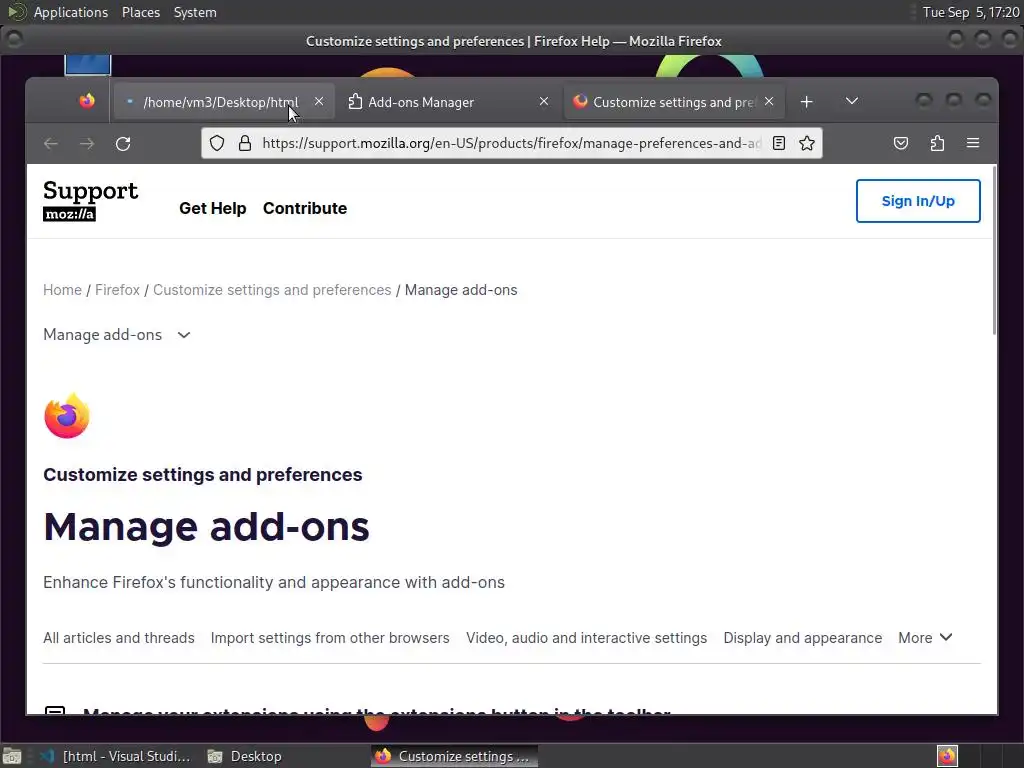Switch to Visual Studio taskbar window
1024x768 pixels.
click(116, 756)
